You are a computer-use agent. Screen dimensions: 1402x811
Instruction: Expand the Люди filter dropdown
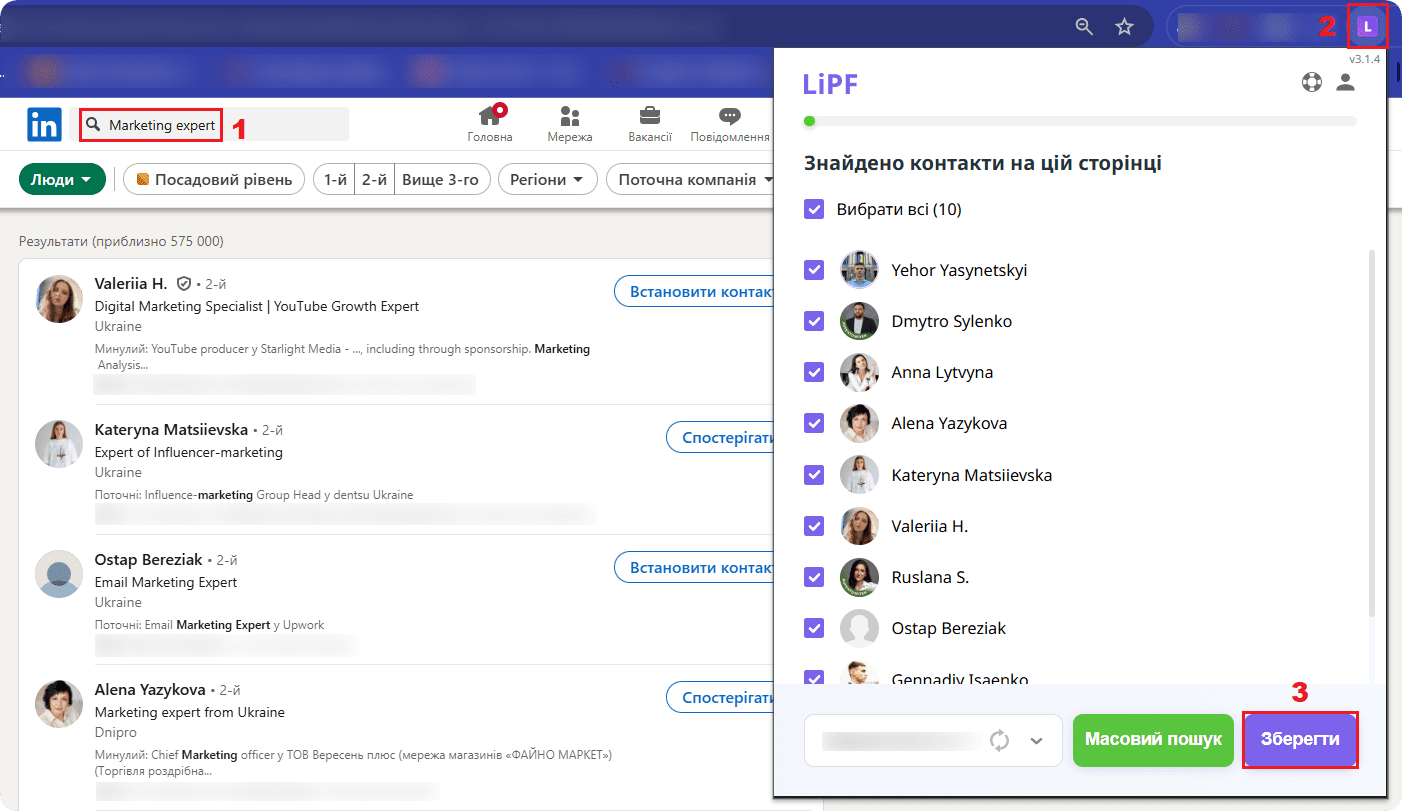pos(62,180)
